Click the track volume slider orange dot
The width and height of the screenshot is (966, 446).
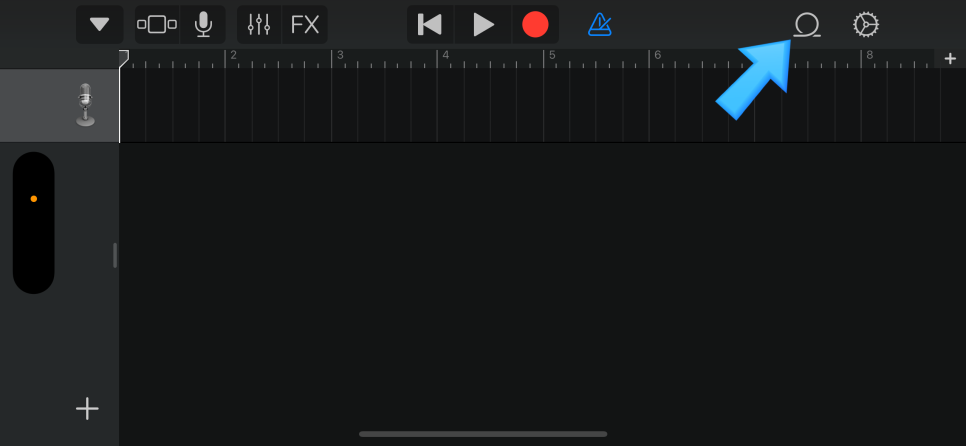pos(34,199)
